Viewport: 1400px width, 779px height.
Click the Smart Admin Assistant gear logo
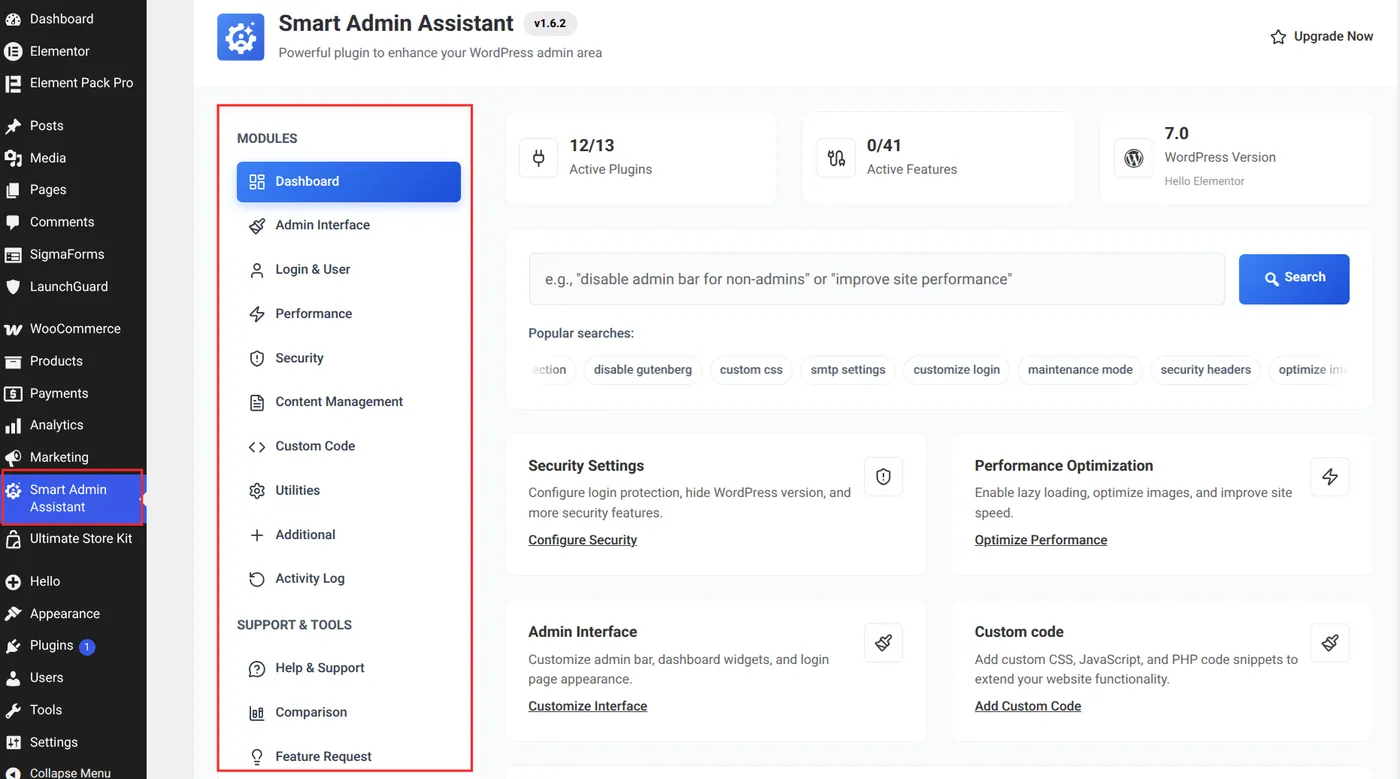point(241,37)
